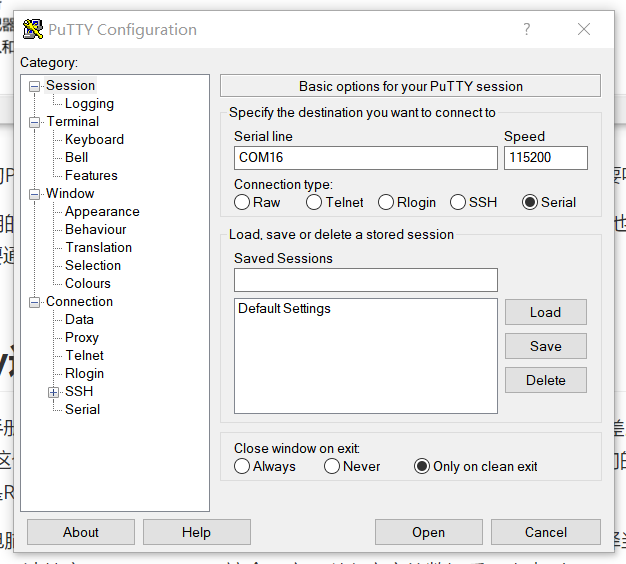Click the Speed field showing 115200

[546, 158]
